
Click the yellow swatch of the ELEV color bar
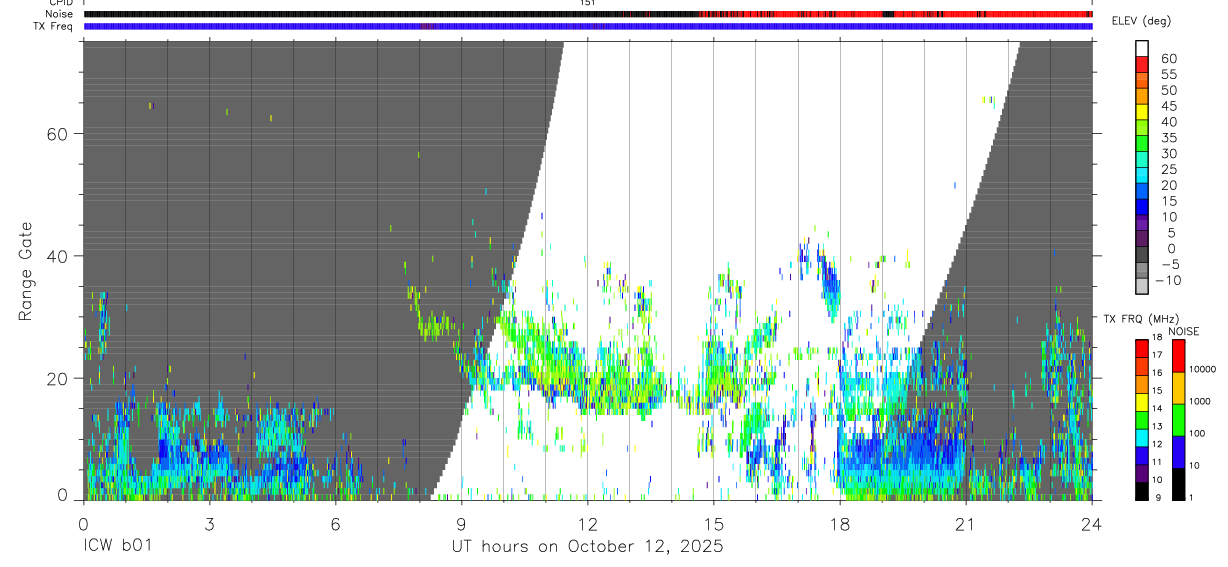point(1142,112)
